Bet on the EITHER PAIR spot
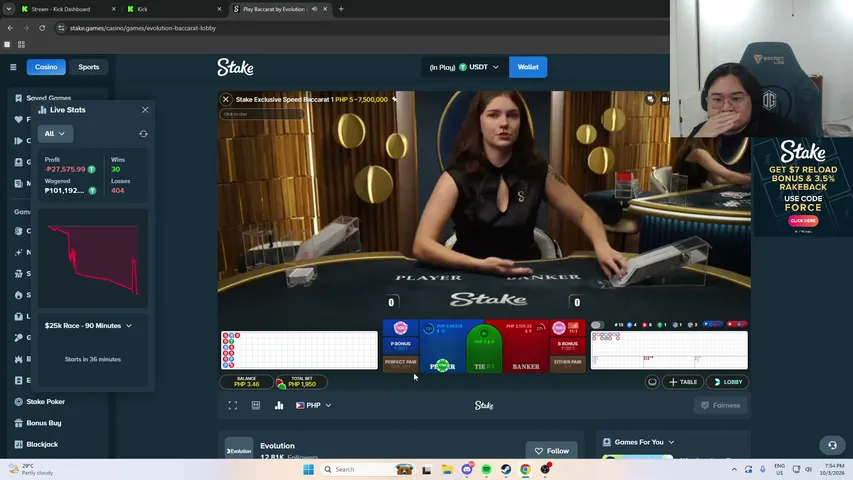 (x=567, y=364)
